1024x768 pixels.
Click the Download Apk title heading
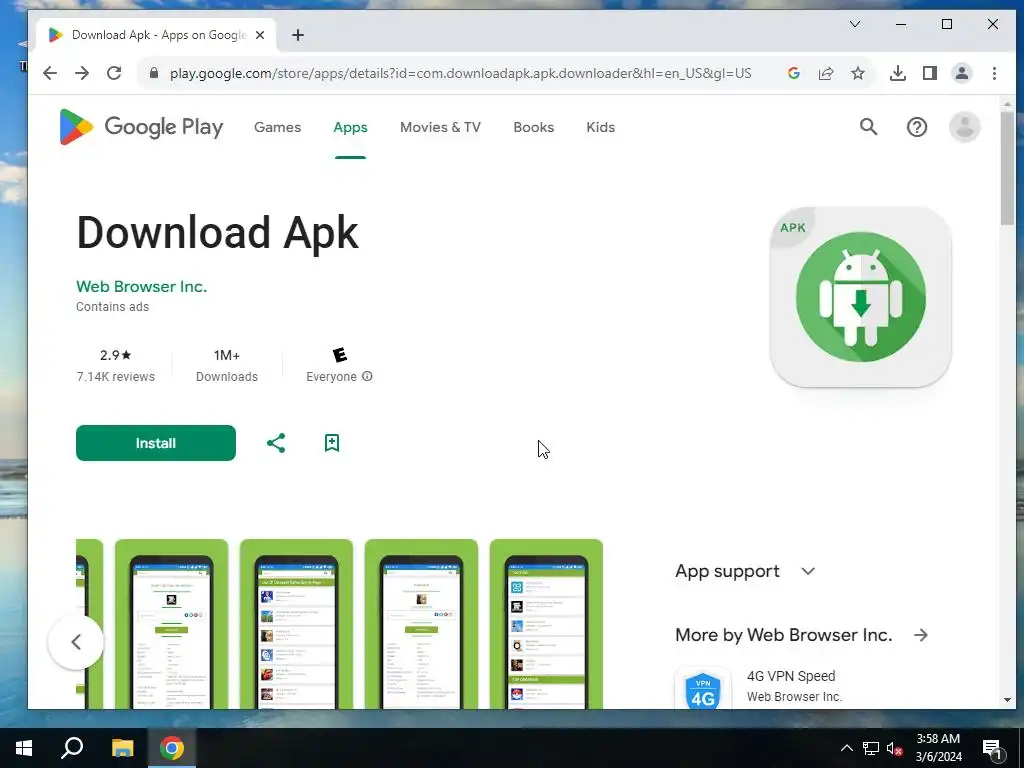217,233
